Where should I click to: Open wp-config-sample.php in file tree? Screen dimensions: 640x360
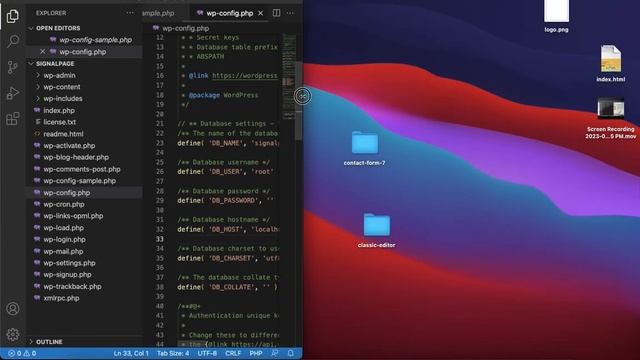click(x=80, y=181)
